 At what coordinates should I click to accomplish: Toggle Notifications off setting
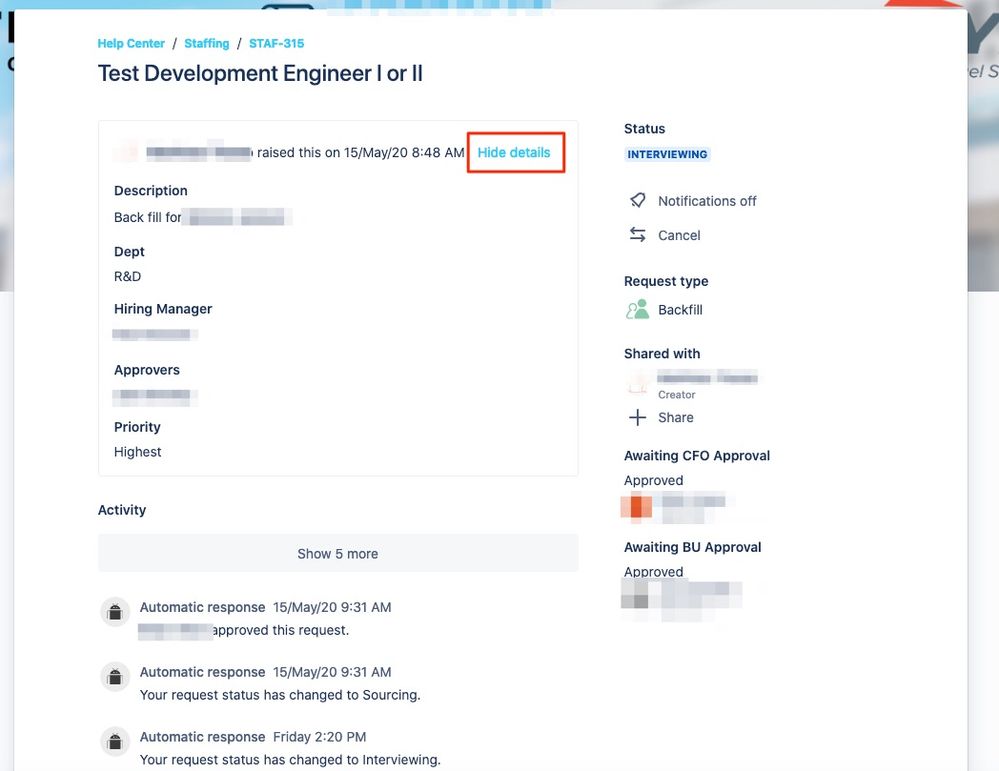tap(707, 201)
